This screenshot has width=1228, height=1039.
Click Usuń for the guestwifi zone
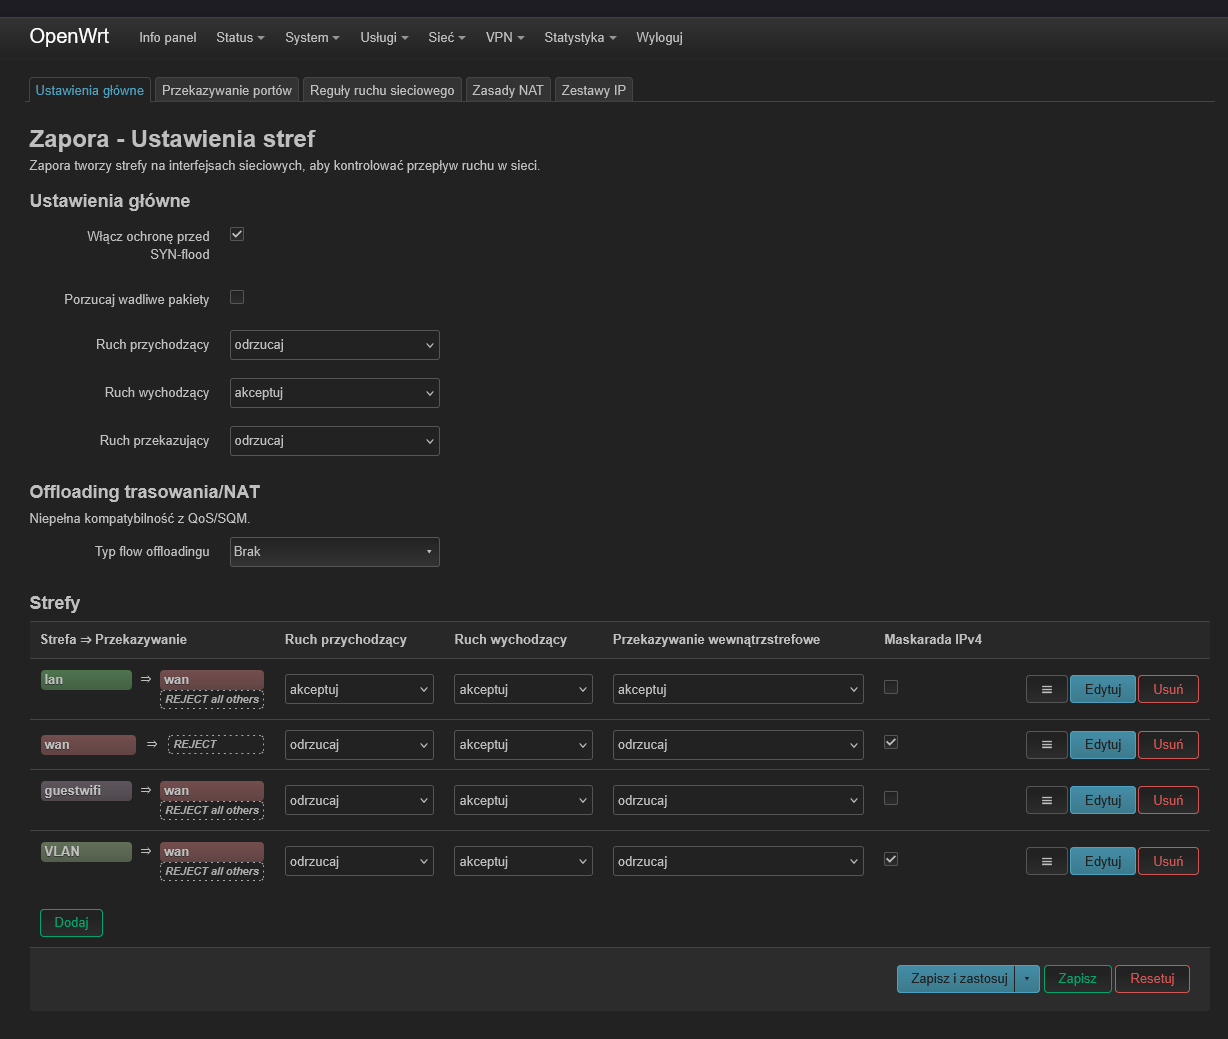click(1168, 800)
